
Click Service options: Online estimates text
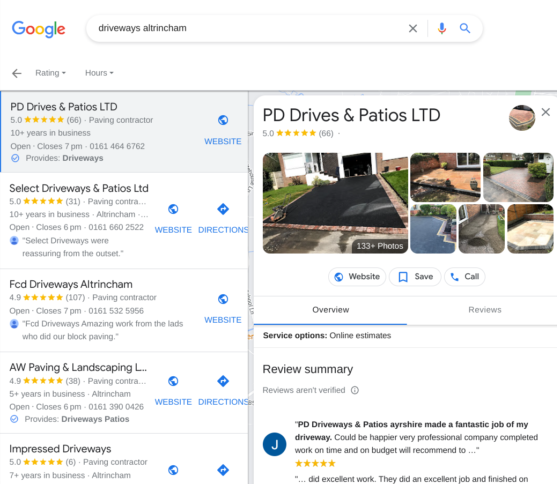point(327,335)
